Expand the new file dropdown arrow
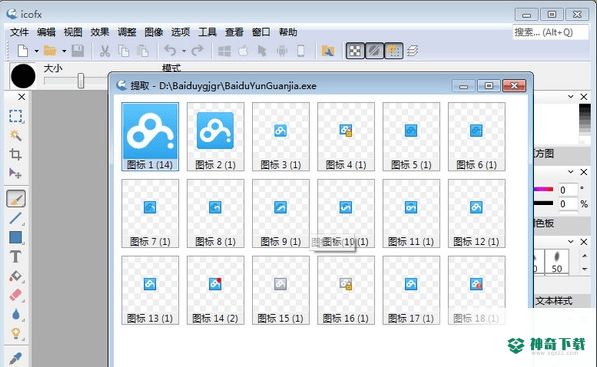Viewport: 597px width, 367px height. [x=37, y=51]
